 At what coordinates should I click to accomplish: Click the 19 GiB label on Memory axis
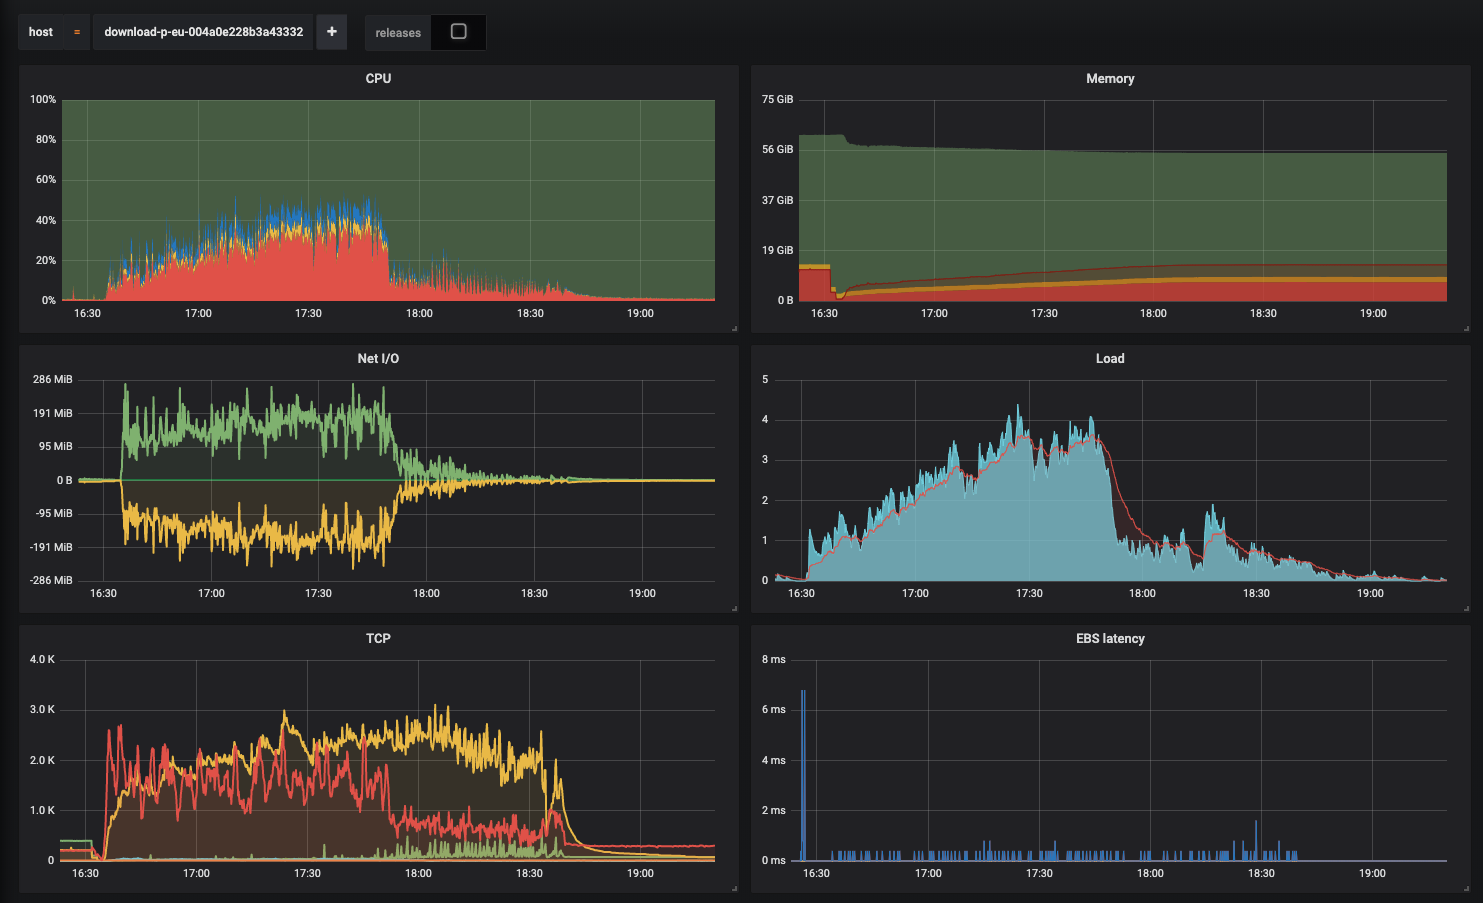point(777,250)
